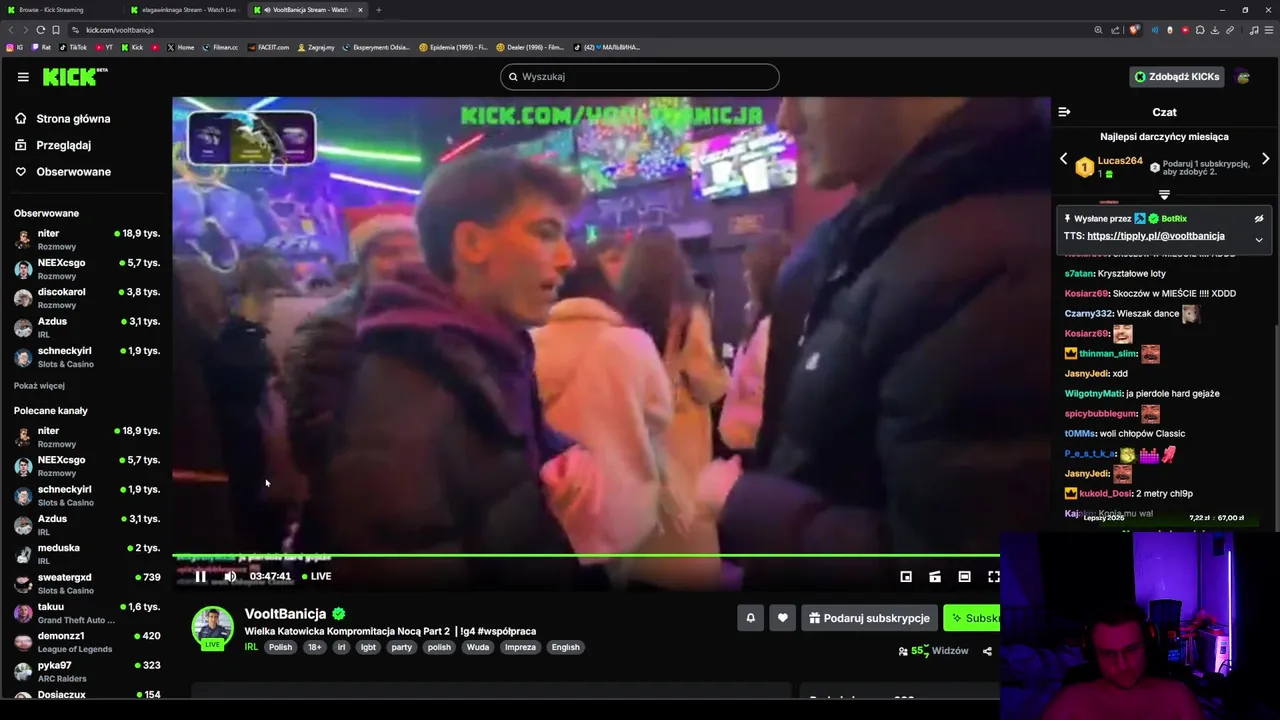
Task: Select the party tag
Action: (401, 647)
